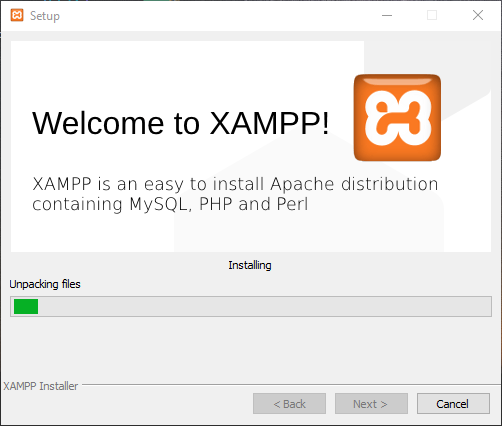Cancel the XAMPP installation
502x426 pixels.
tap(453, 404)
